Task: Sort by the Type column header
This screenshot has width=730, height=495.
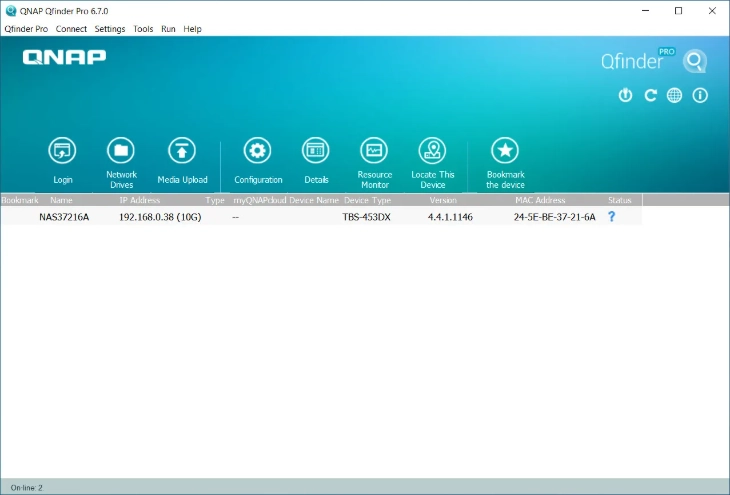Action: click(215, 200)
